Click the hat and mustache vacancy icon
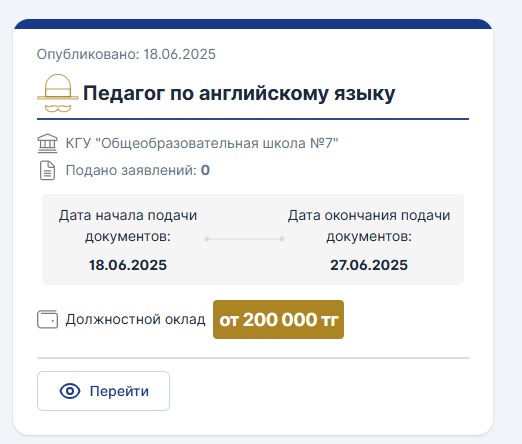 click(x=58, y=93)
